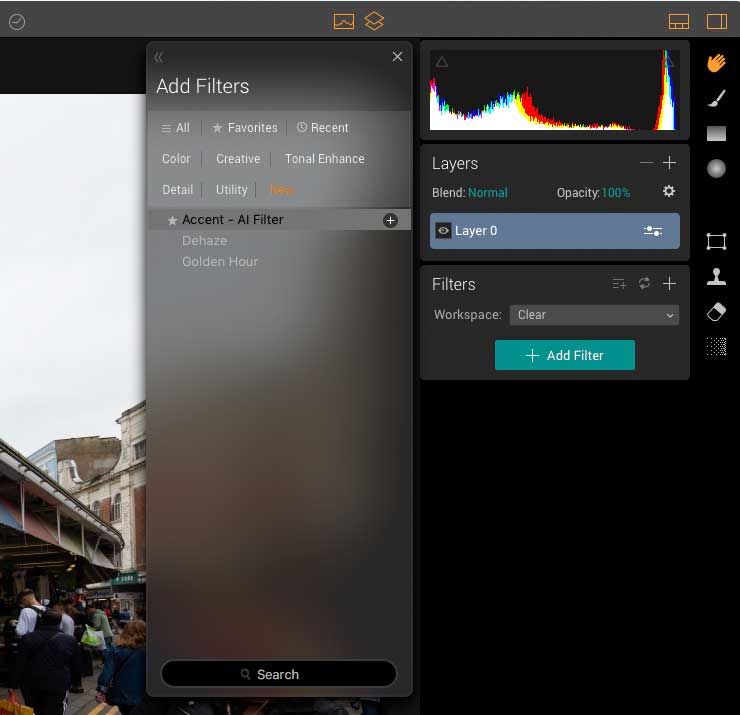The image size is (740, 715).
Task: Select the Denoise dotted tool
Action: click(x=716, y=347)
